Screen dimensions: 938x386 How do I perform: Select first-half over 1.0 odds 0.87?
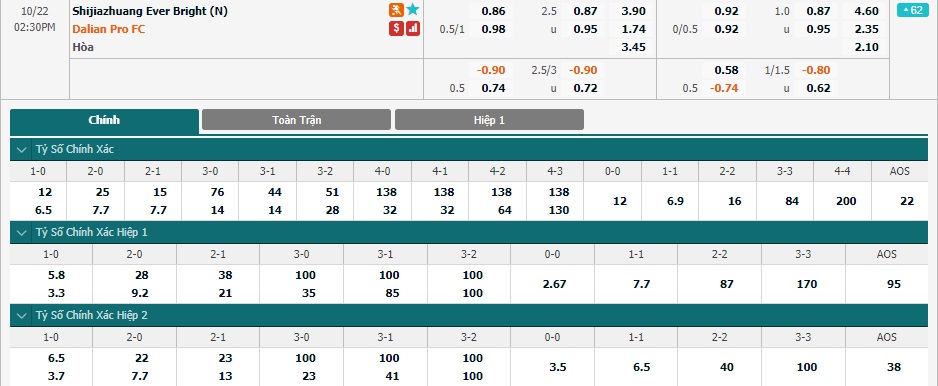point(818,11)
